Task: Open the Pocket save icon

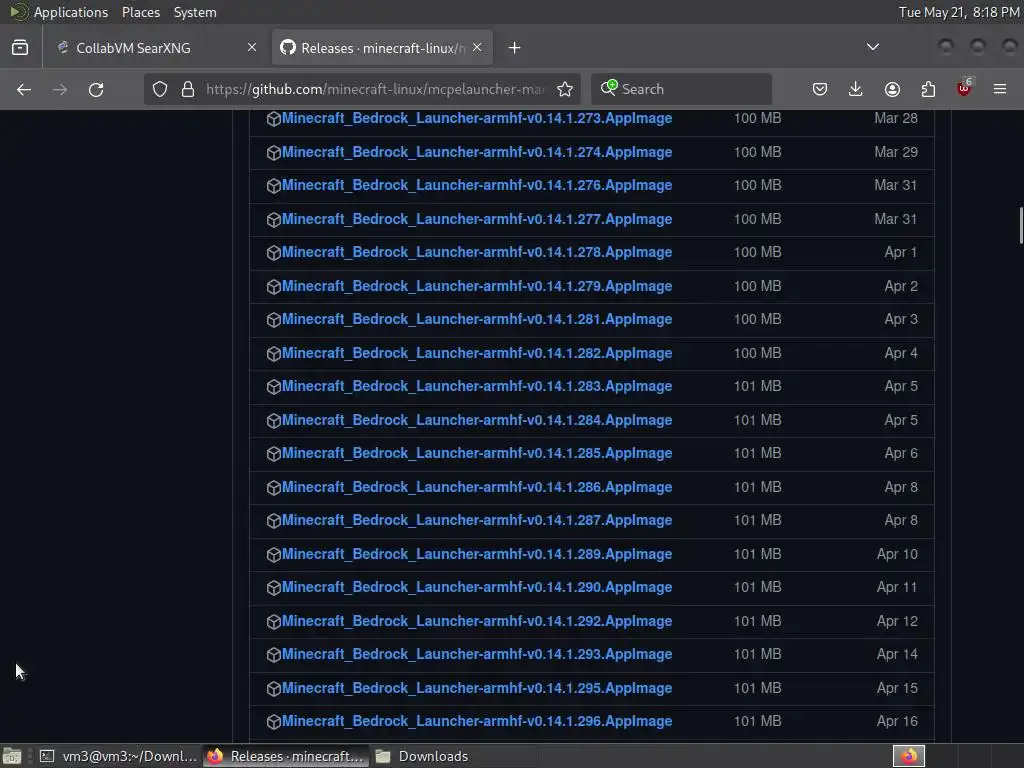Action: point(820,89)
